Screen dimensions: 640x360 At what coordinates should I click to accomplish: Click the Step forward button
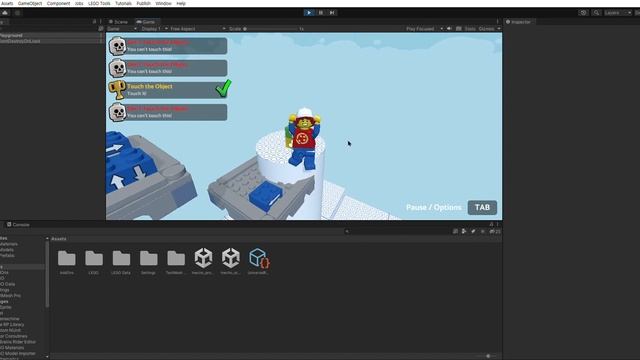[332, 13]
